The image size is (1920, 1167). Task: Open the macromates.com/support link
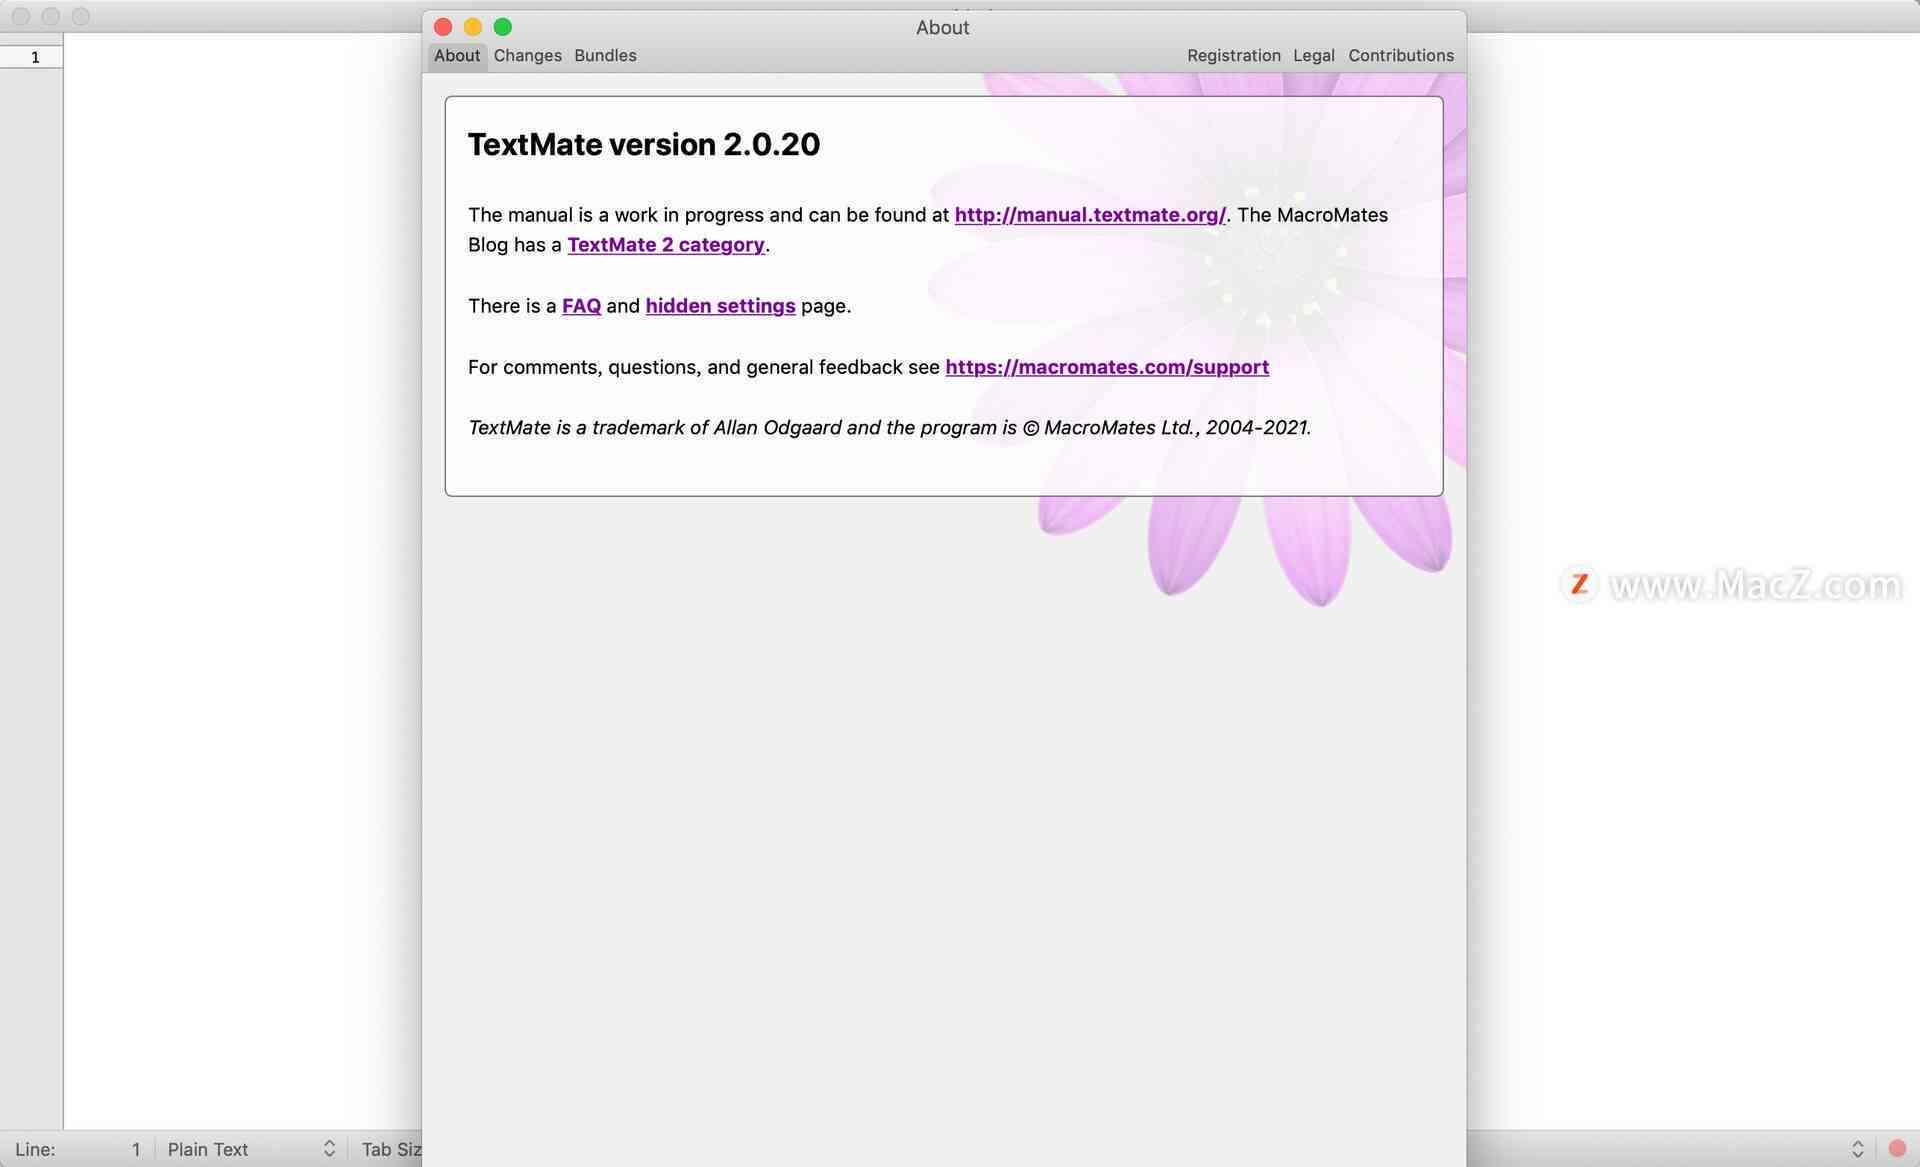pos(1107,367)
